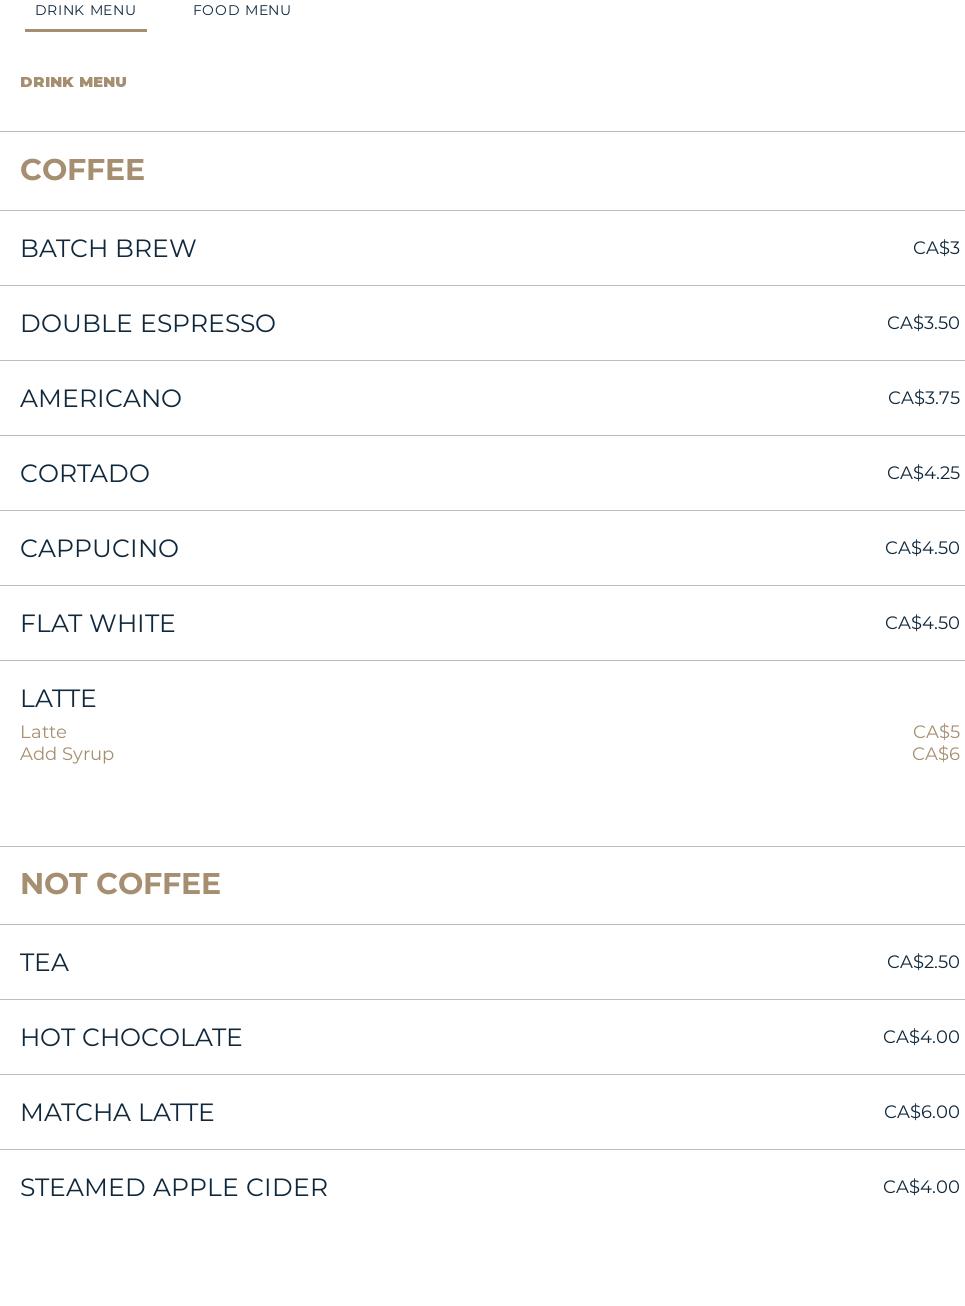Choose the Hot Chocolate item
Screen dimensions: 965x1306
[131, 1037]
